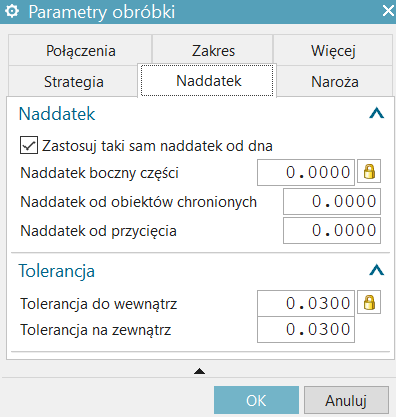Viewport: 396px width, 417px height.
Task: Click the Naddatek od obiektów chronionych field
Action: pos(332,201)
